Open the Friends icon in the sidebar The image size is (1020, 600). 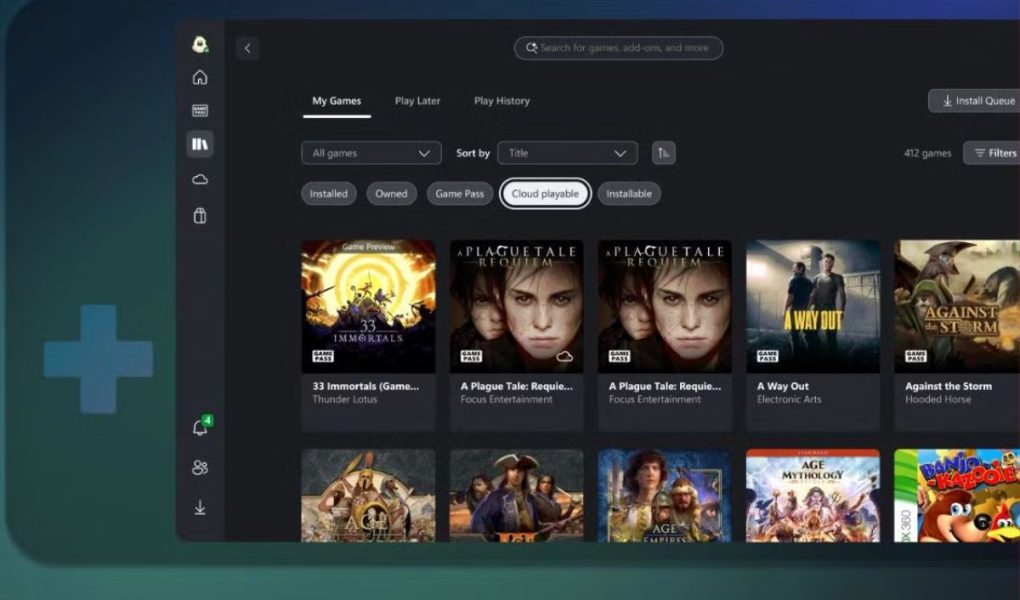pos(200,468)
